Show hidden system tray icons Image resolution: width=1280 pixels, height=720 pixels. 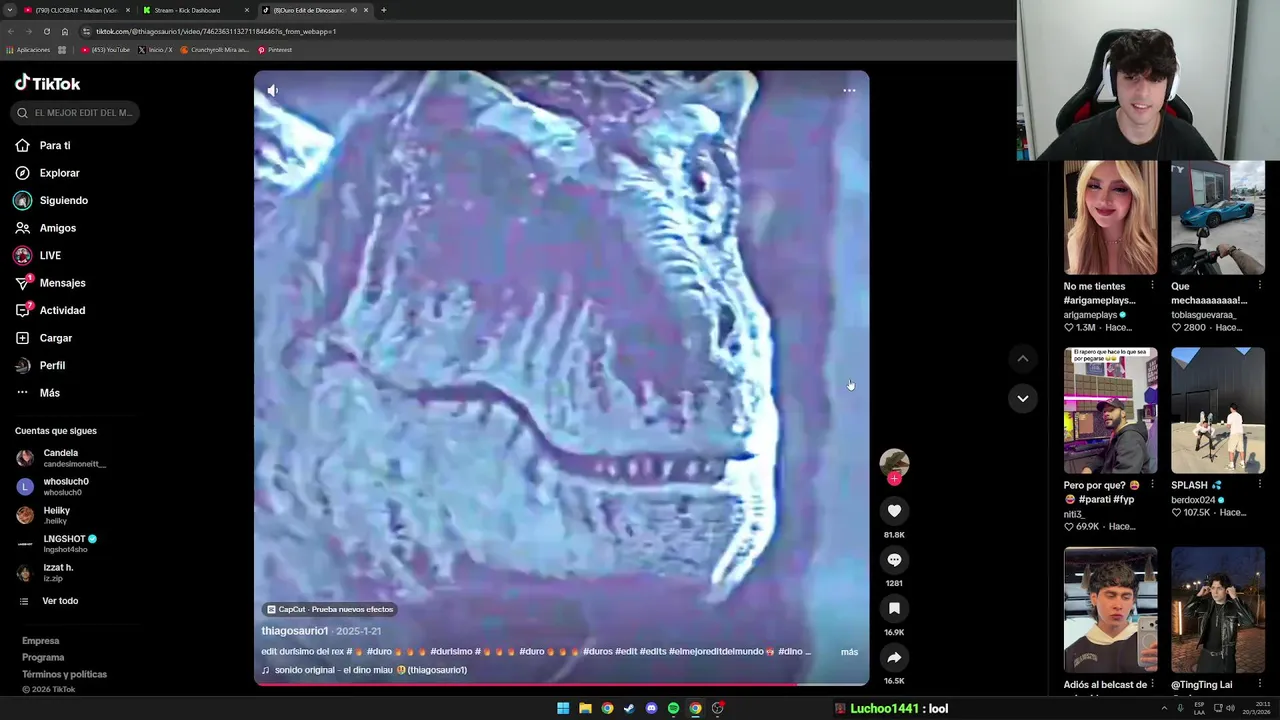(1164, 708)
